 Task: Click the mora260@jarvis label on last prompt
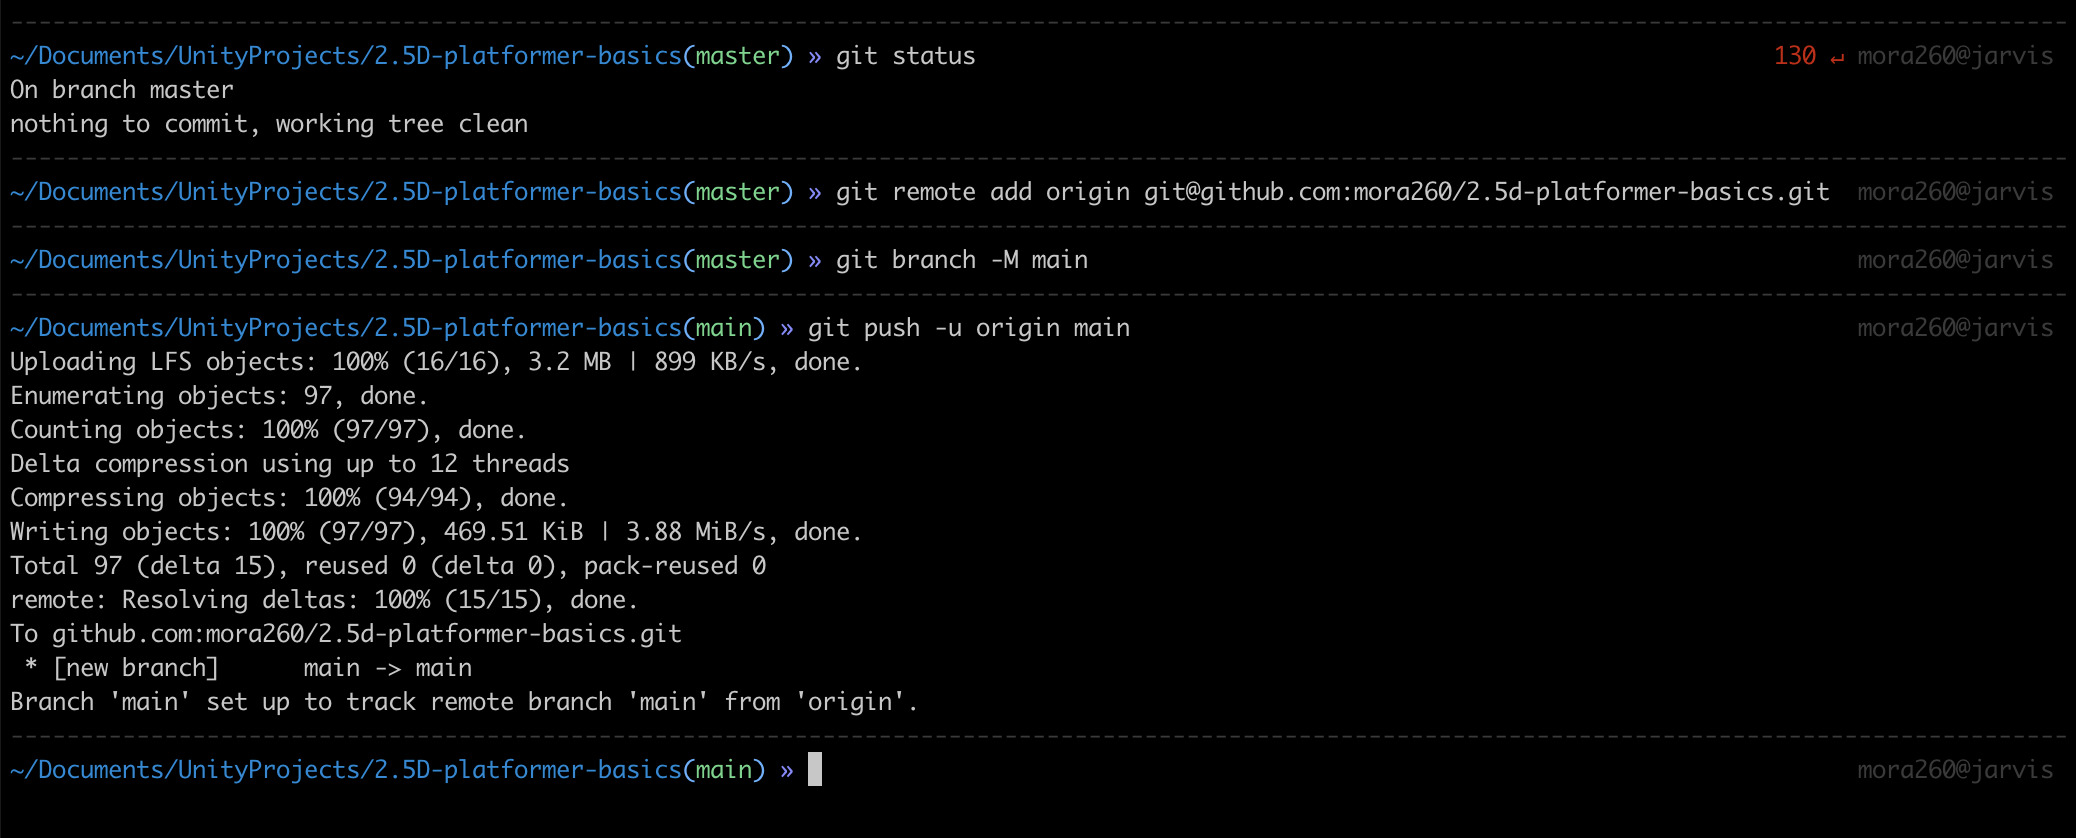click(1955, 770)
